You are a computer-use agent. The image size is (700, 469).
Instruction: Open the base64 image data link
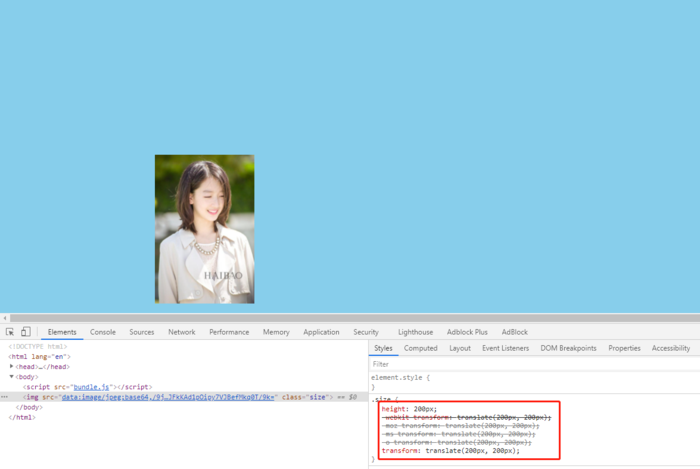[x=168, y=397]
